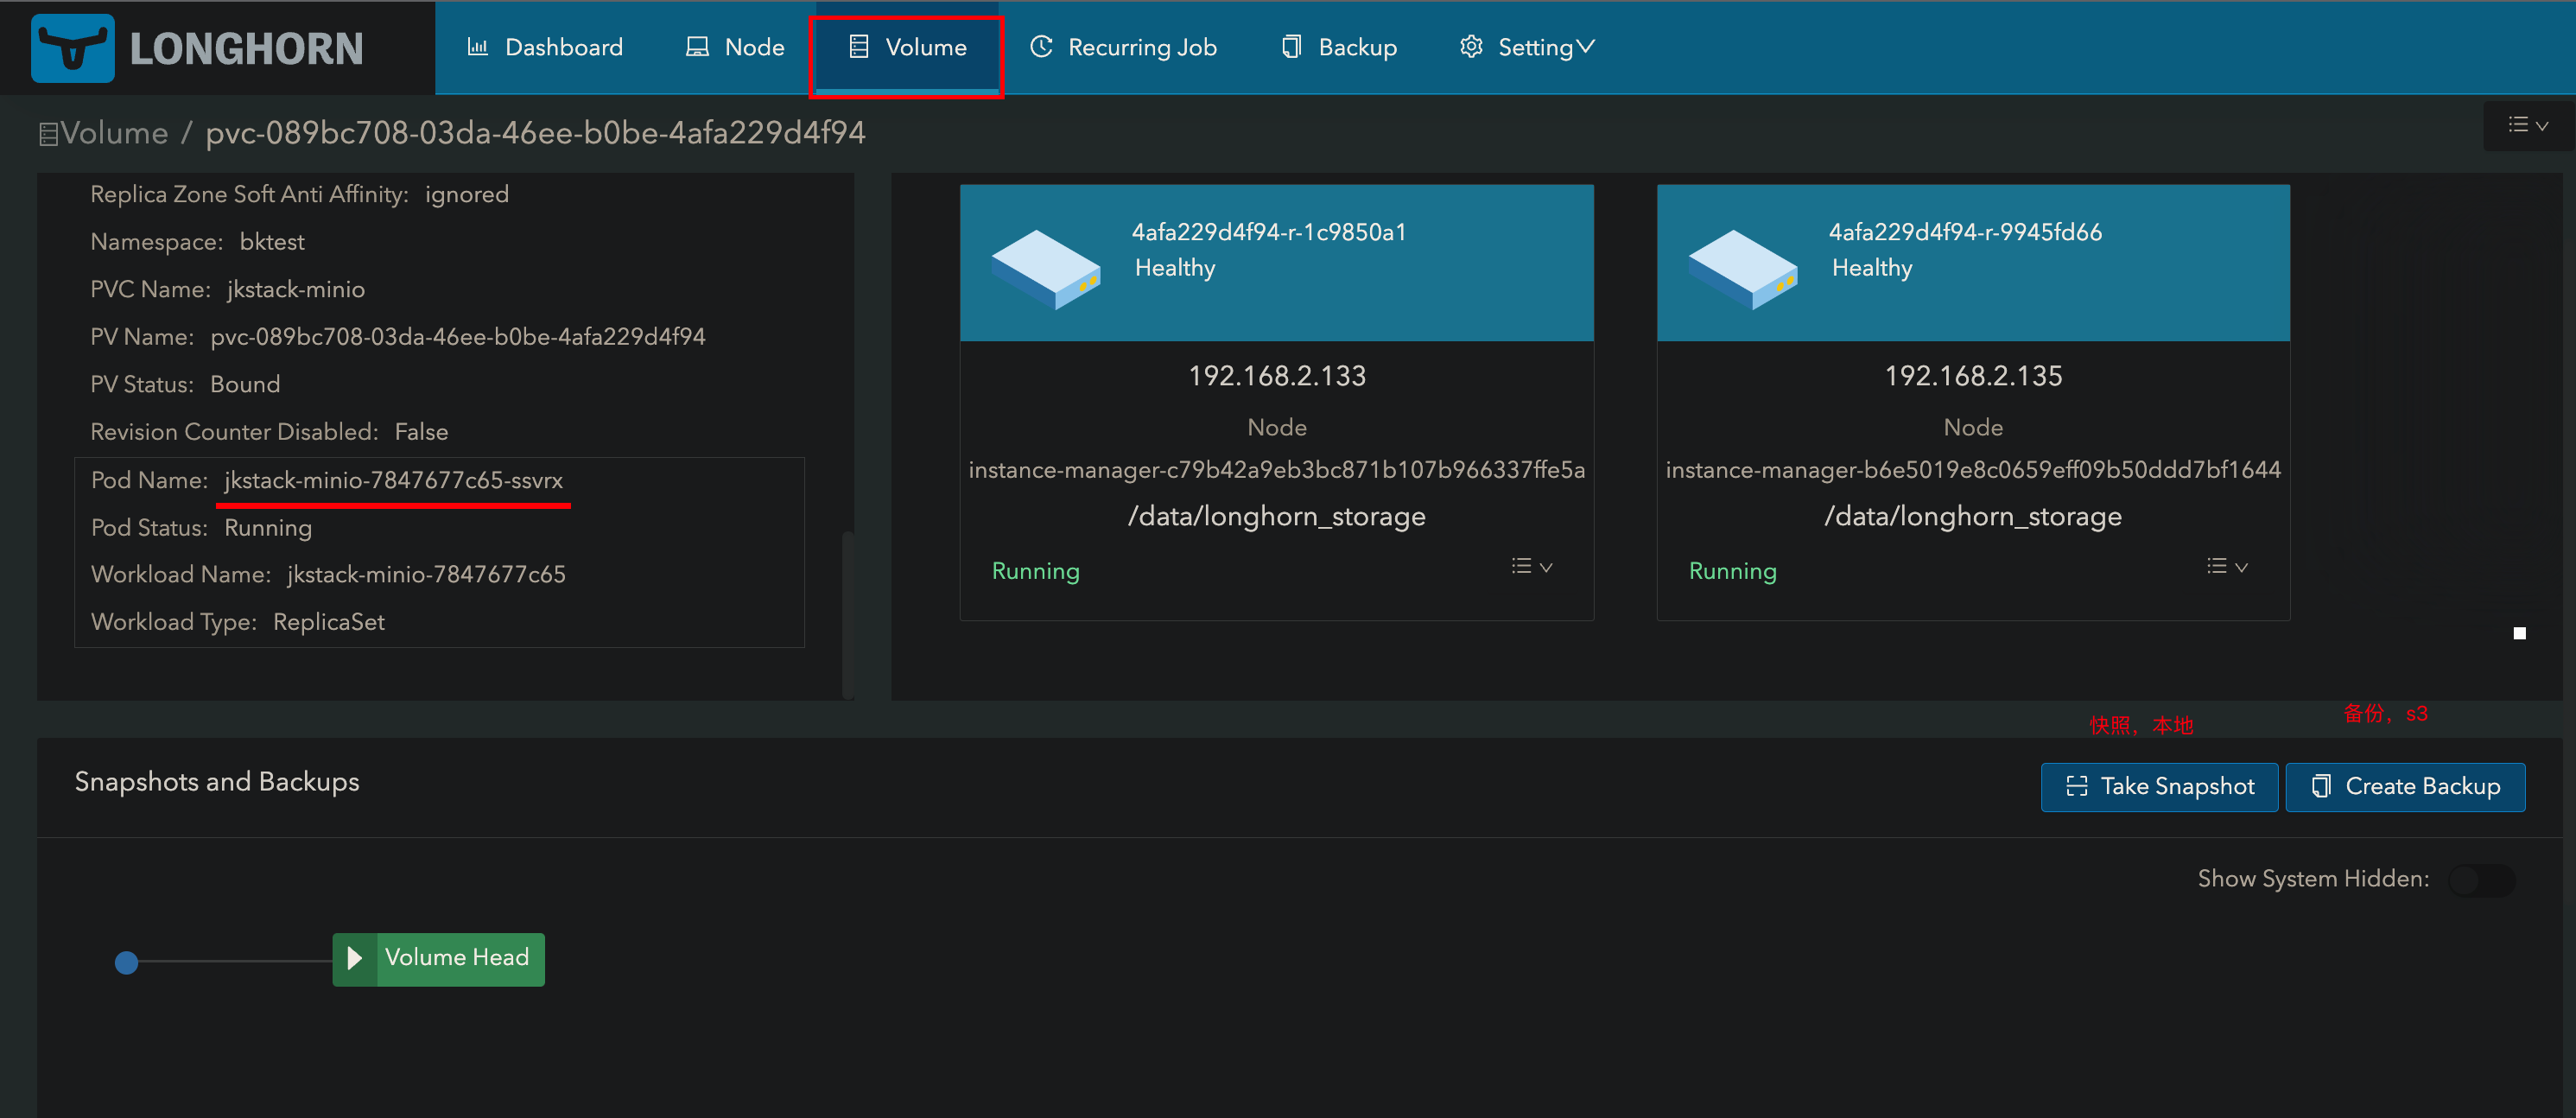This screenshot has width=2576, height=1118.
Task: Open actions menu for replica on 192.168.2.135
Action: (x=2227, y=567)
